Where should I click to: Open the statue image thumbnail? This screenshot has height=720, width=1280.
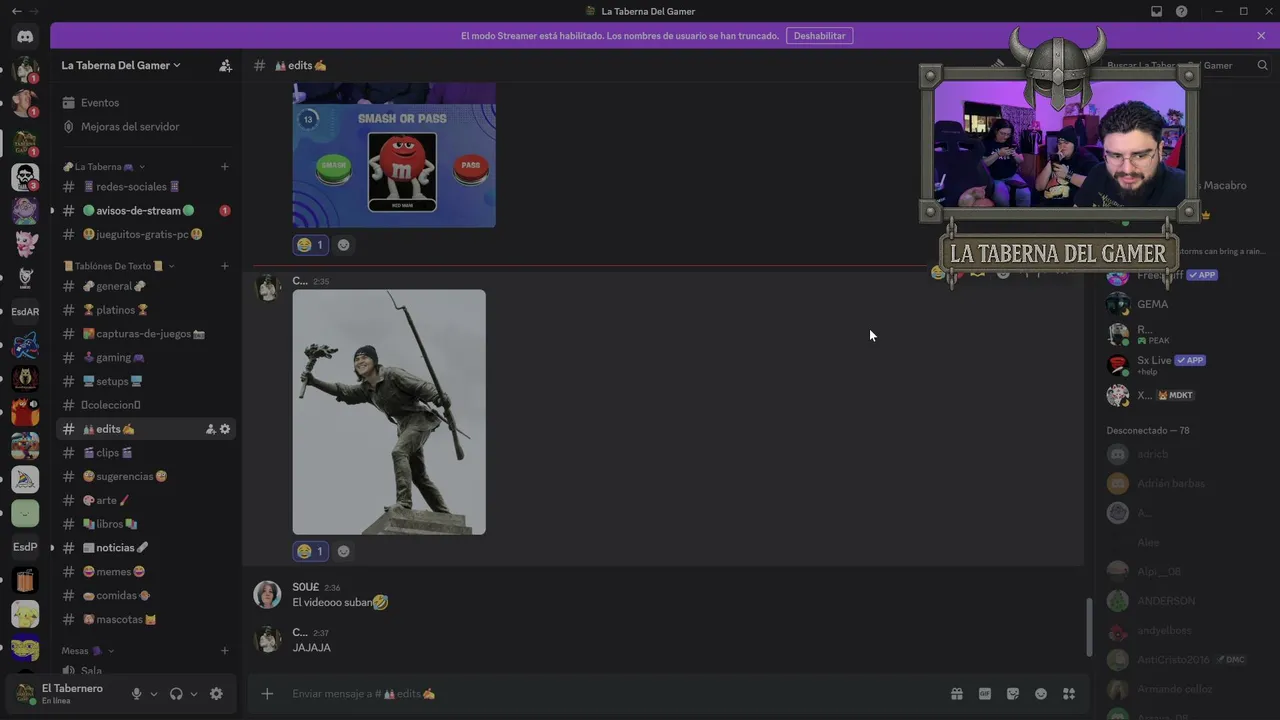coord(389,412)
